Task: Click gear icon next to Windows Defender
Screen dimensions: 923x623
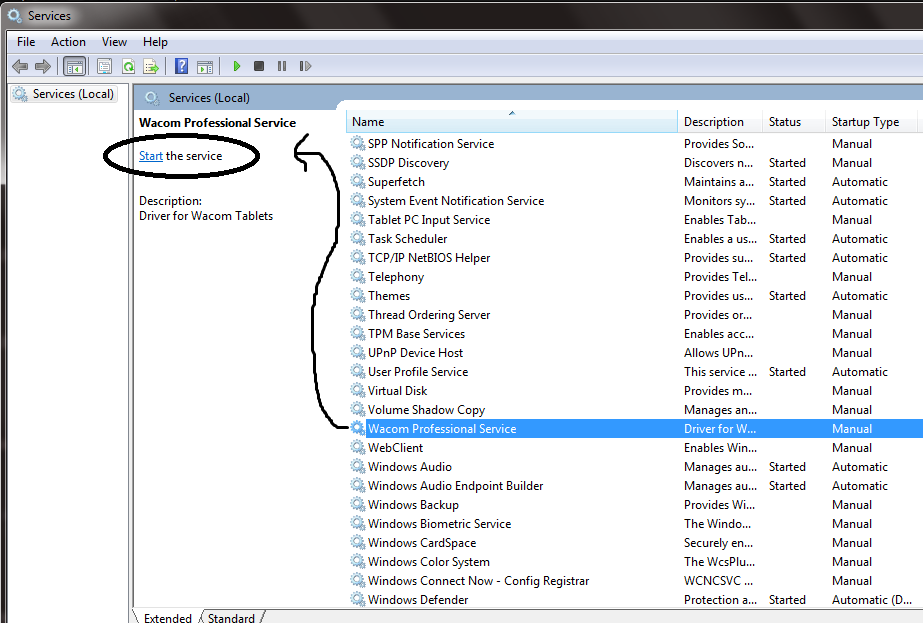Action: click(357, 599)
